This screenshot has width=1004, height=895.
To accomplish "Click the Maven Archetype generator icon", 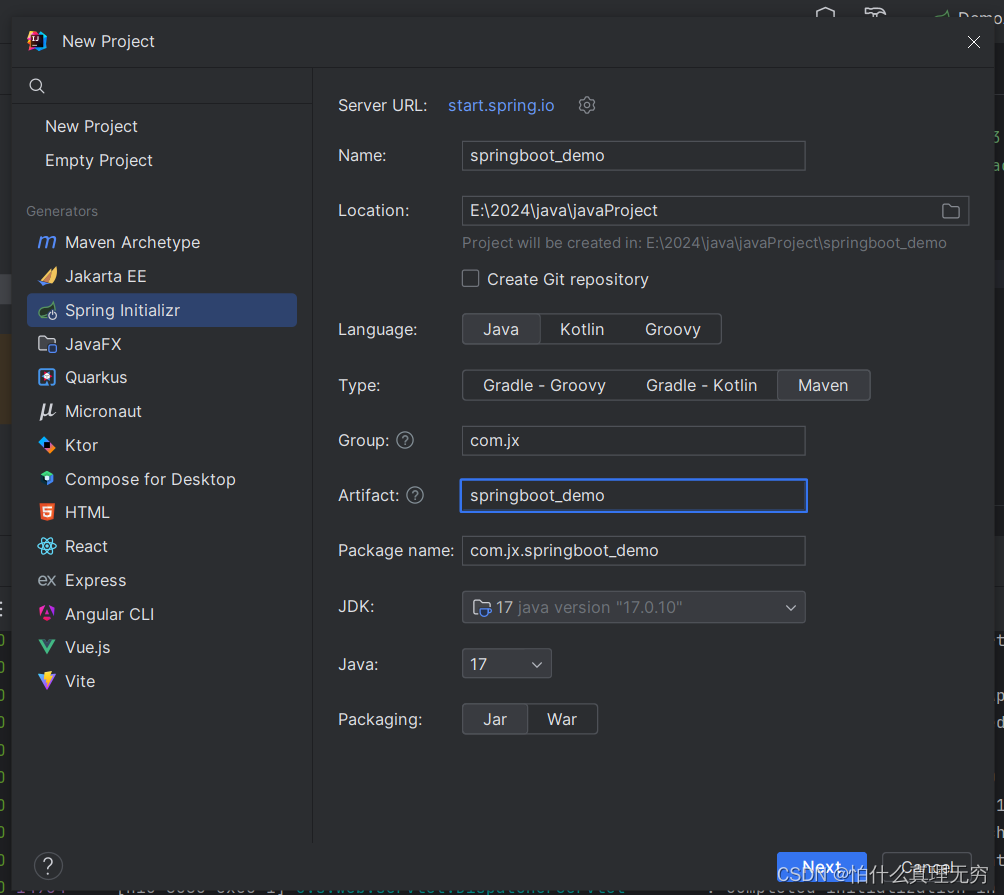I will [x=47, y=242].
